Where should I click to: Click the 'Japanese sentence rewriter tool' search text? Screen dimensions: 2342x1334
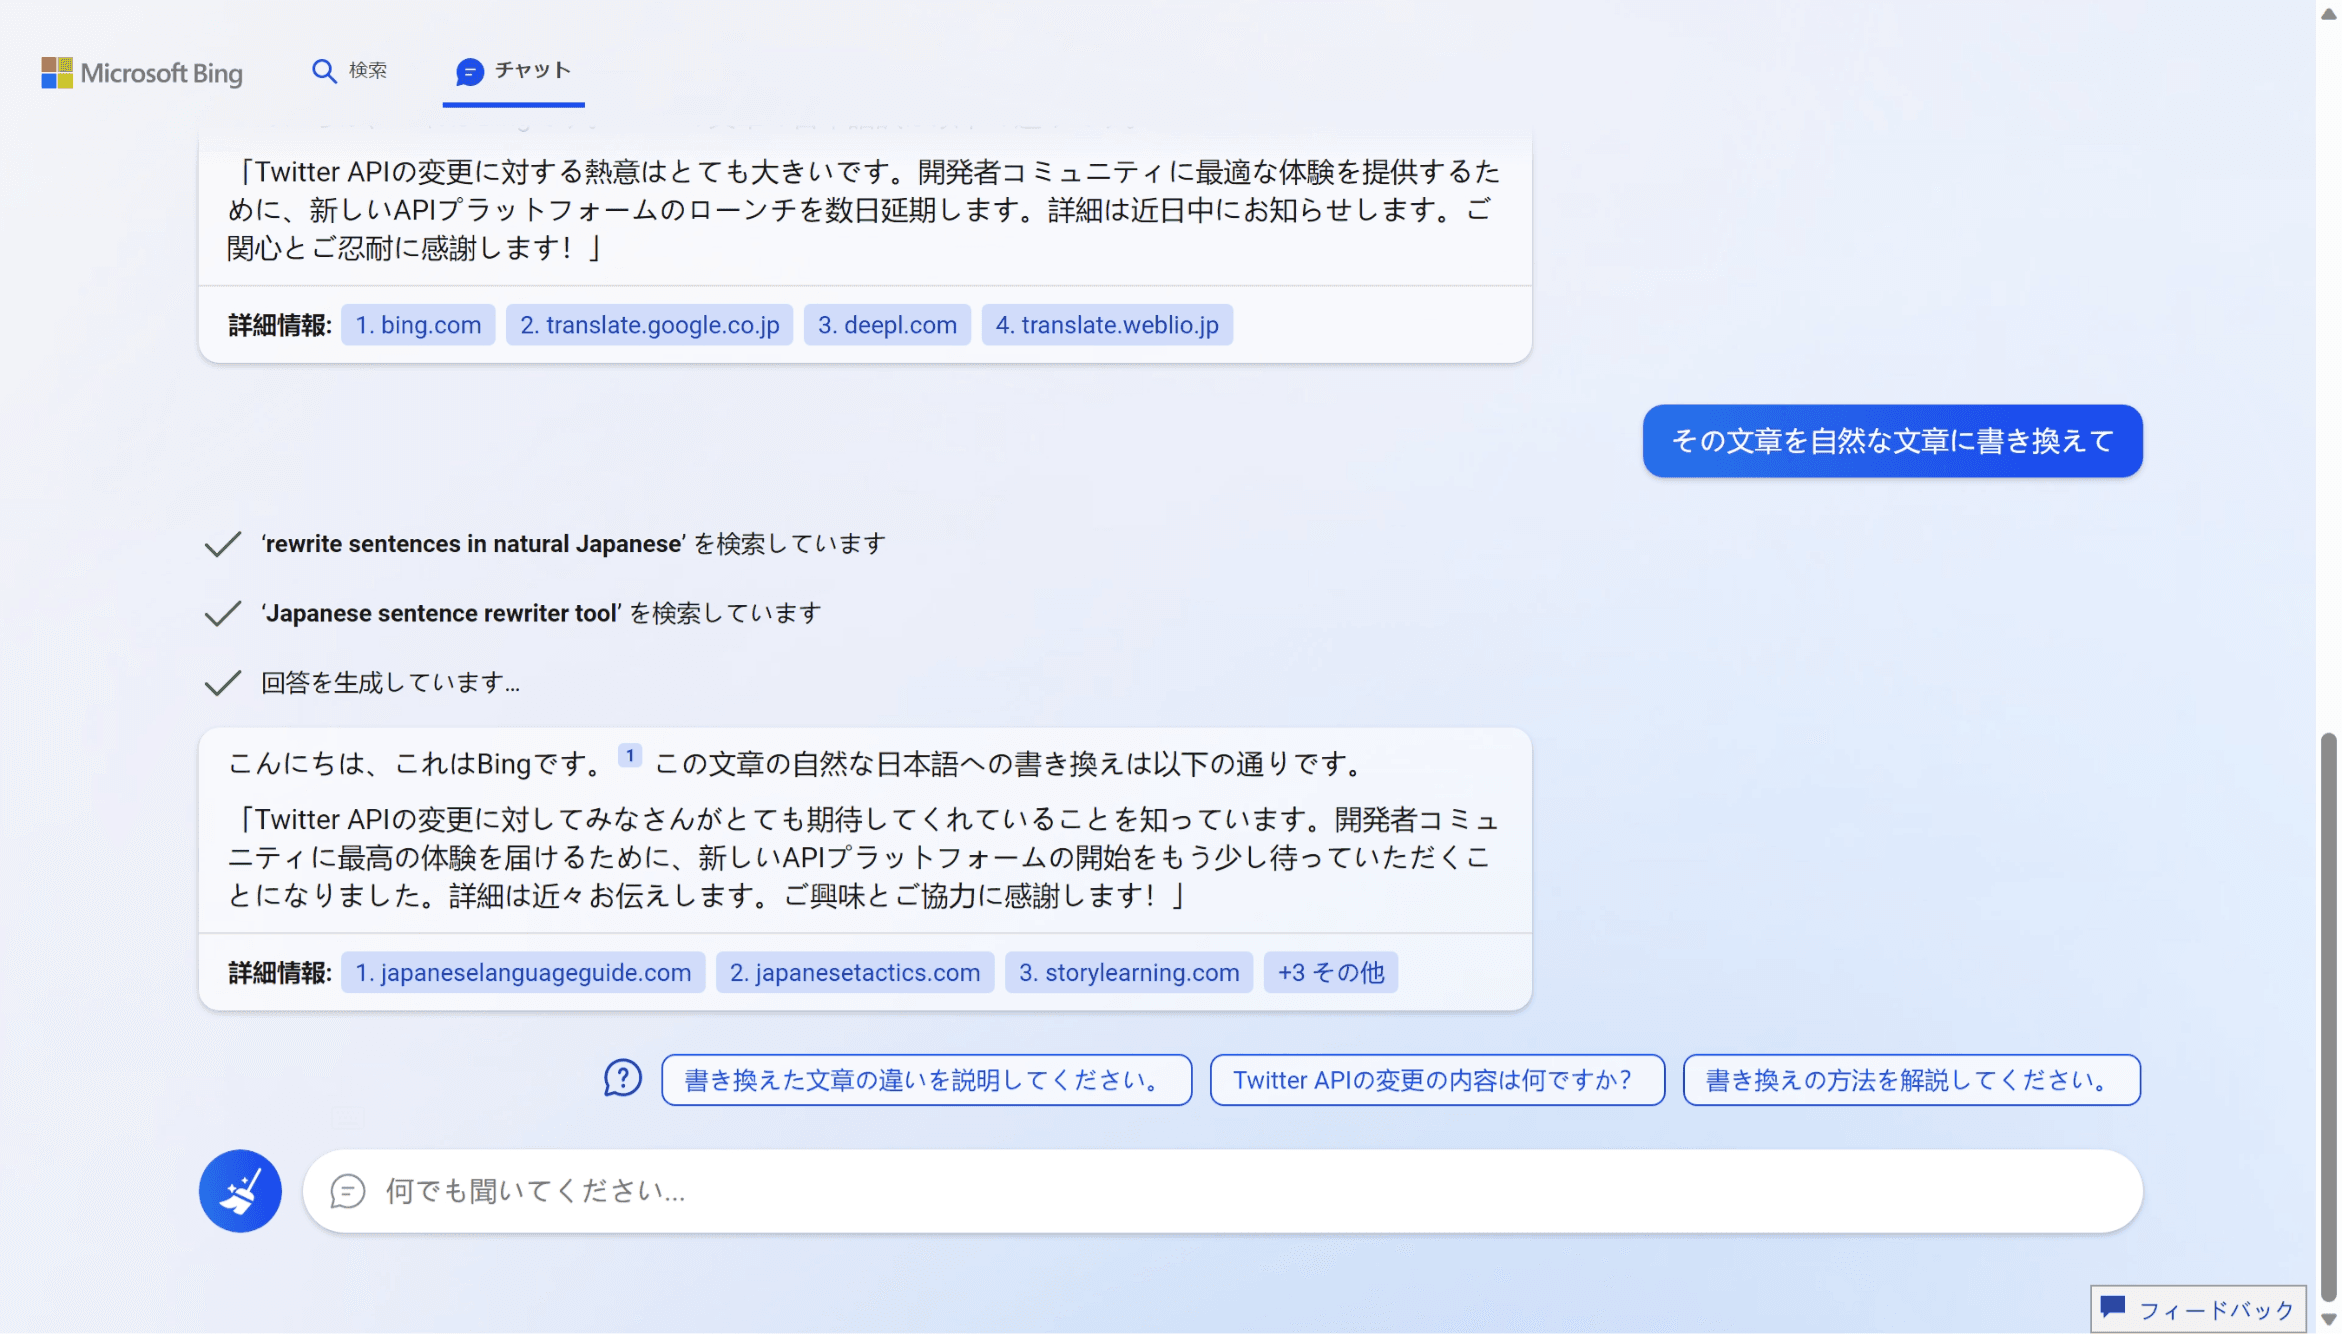click(x=541, y=613)
